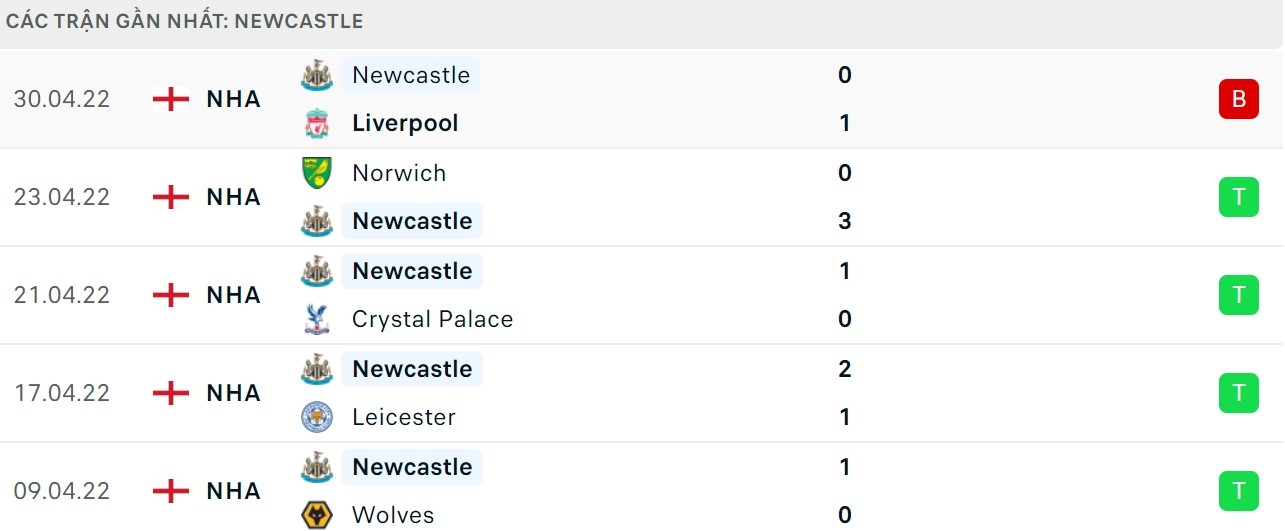Click the 30.04.22 match date
The image size is (1285, 531).
point(62,99)
